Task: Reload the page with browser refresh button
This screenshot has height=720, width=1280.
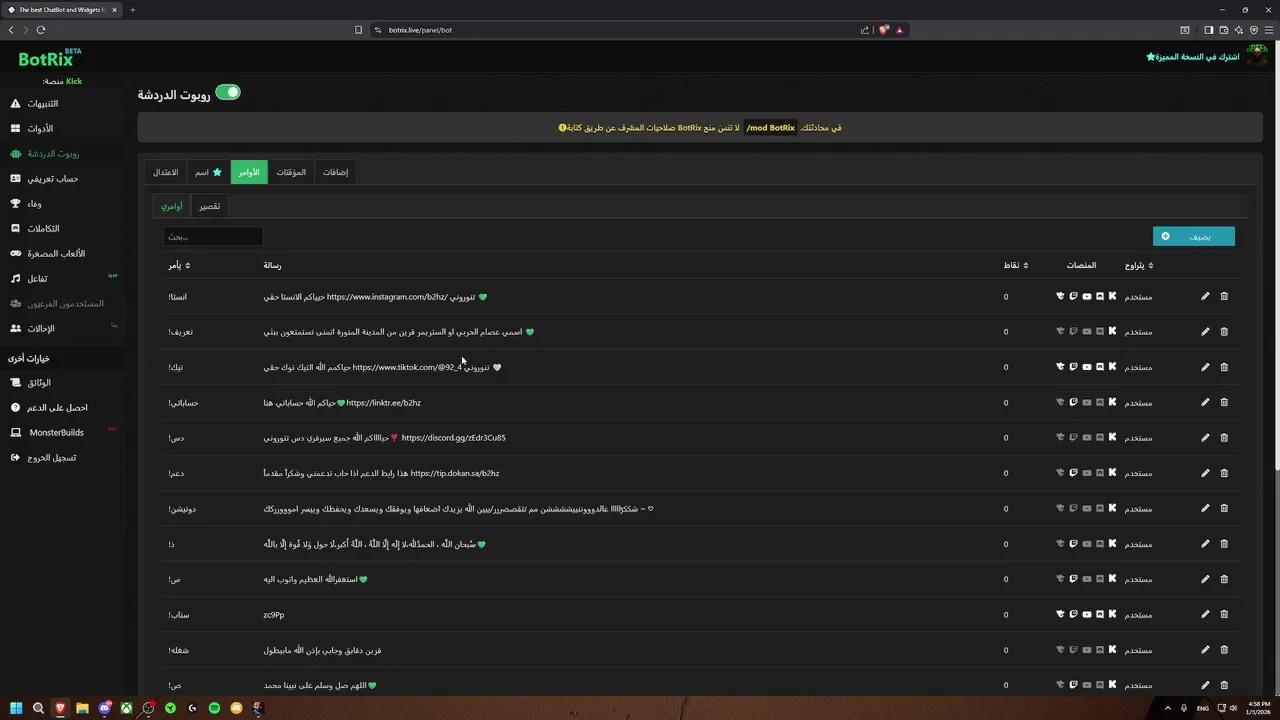Action: [41, 30]
